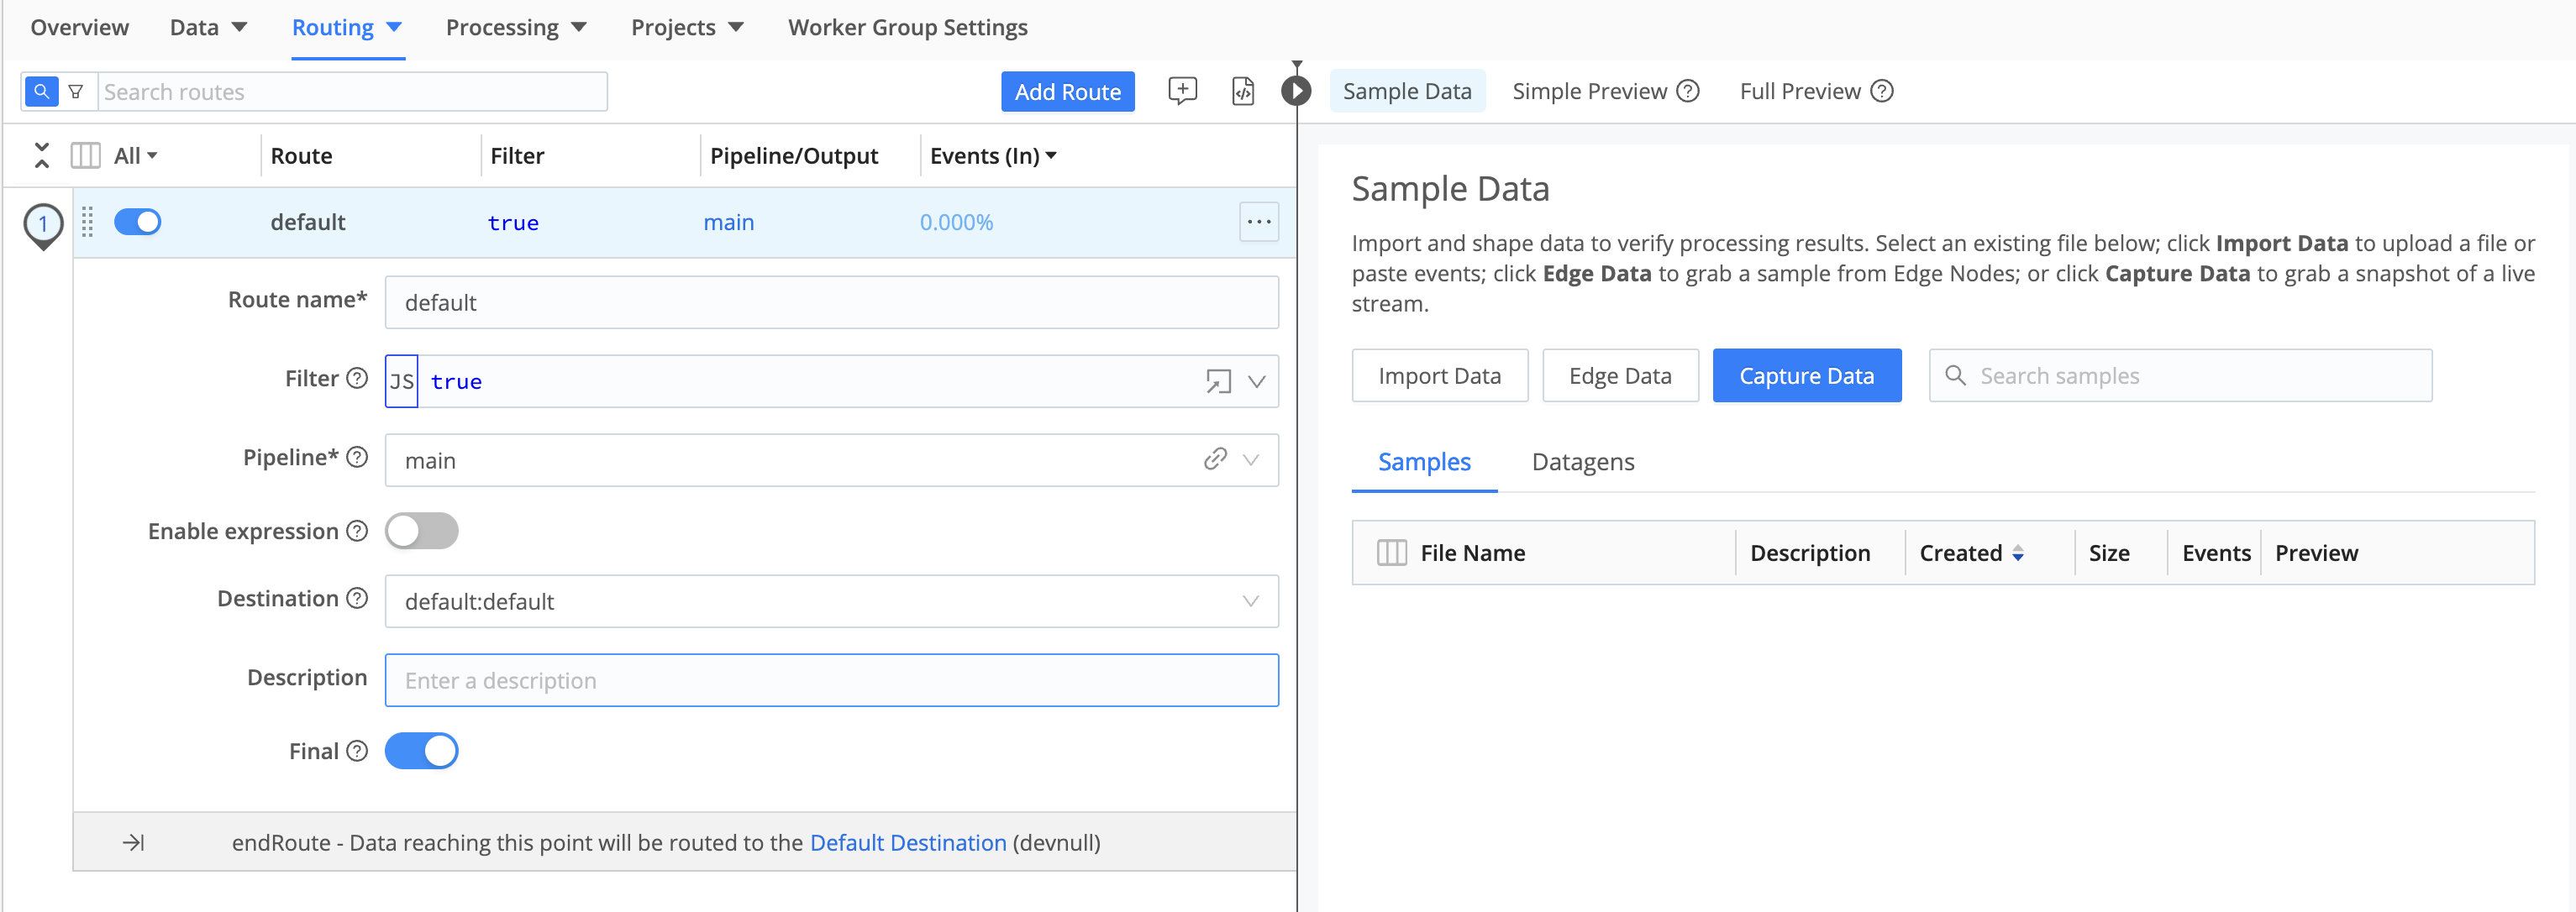Viewport: 2576px width, 912px height.
Task: Open the Events (In) column dropdown
Action: coord(1051,156)
